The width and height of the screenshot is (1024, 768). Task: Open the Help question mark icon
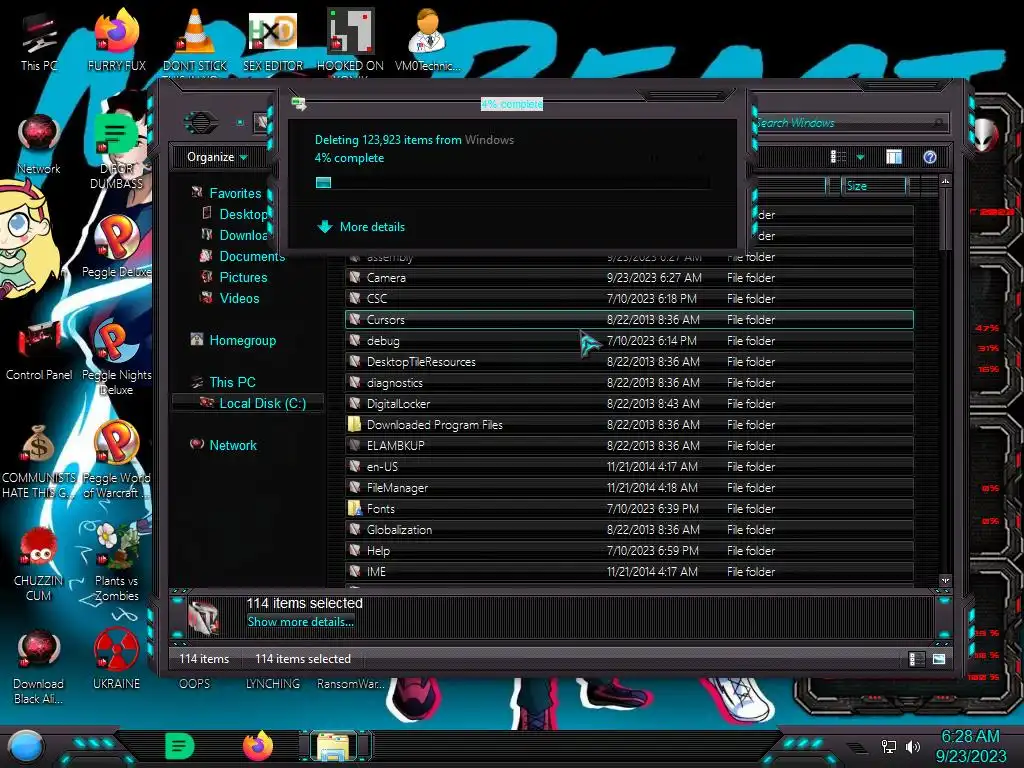pyautogui.click(x=930, y=157)
